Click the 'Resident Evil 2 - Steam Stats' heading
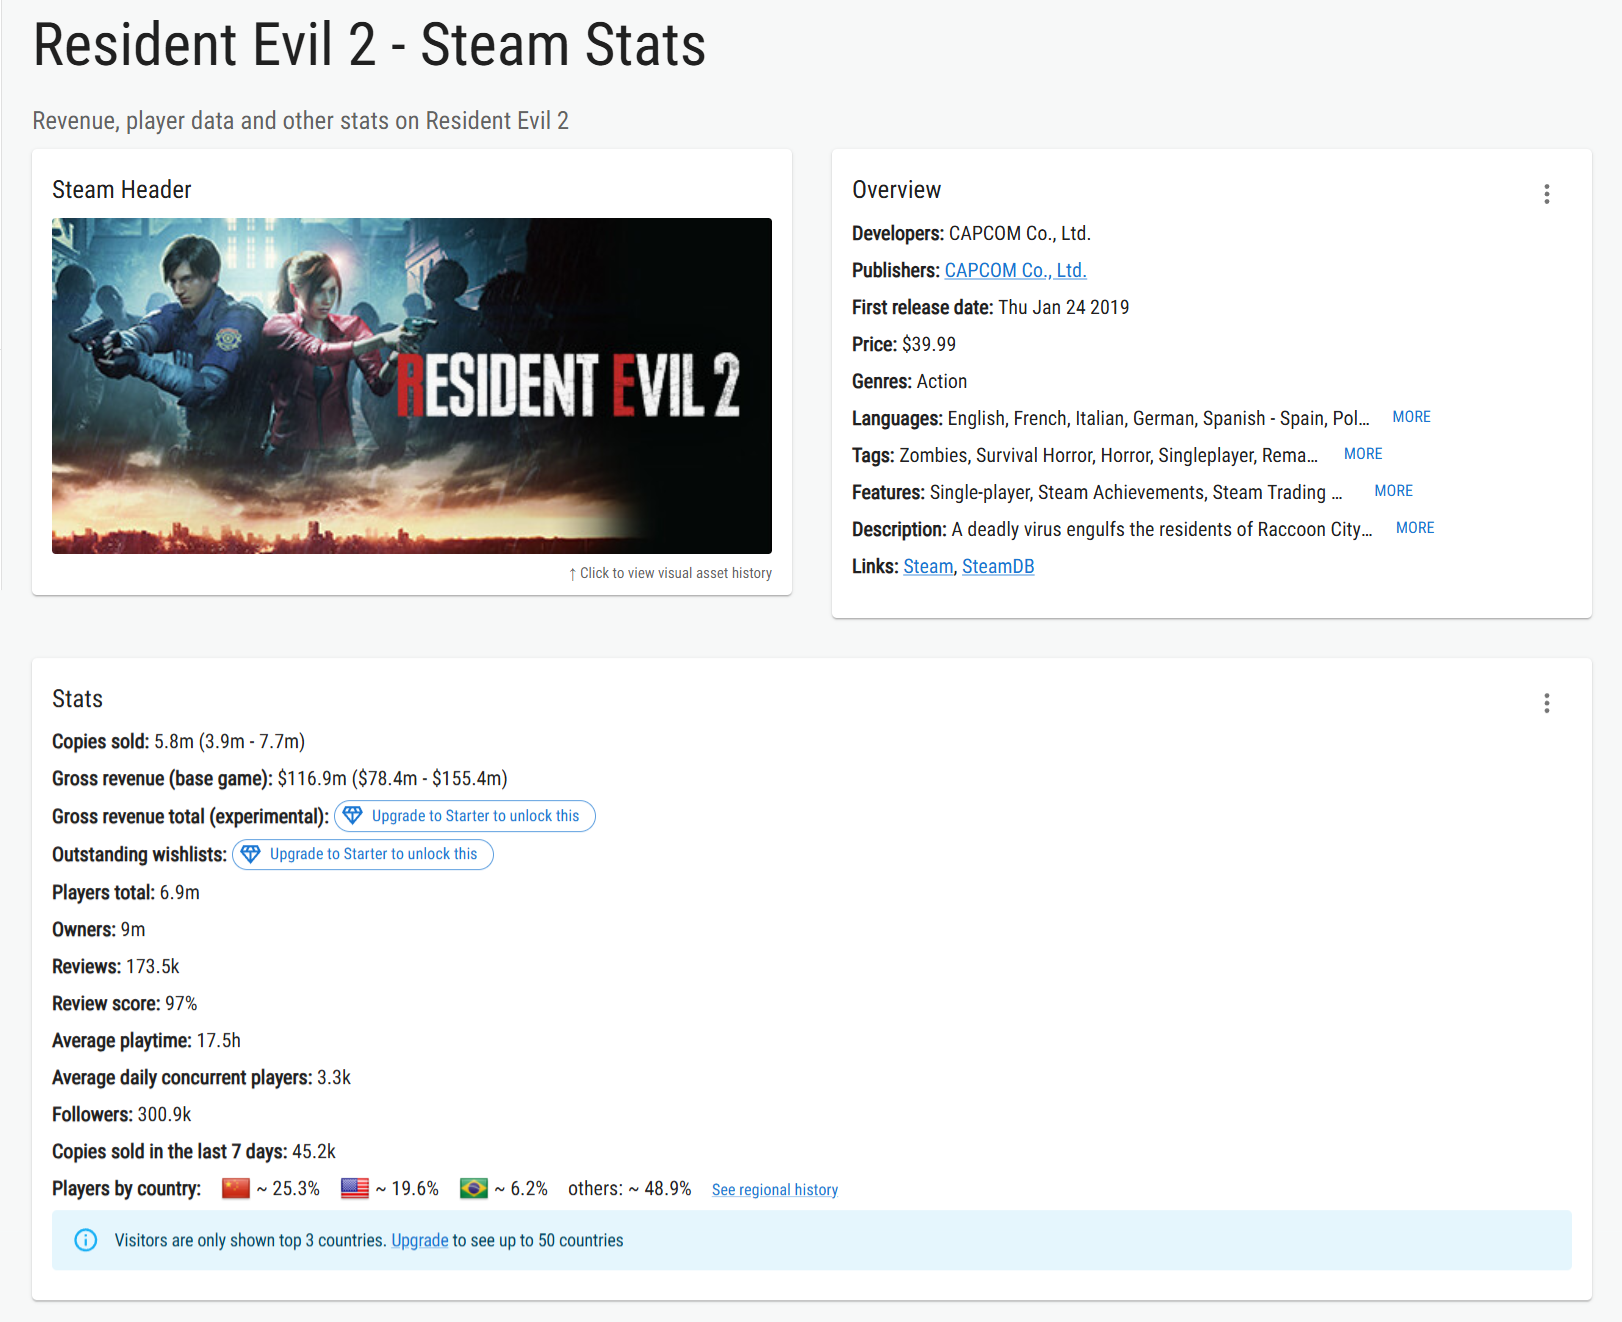The height and width of the screenshot is (1322, 1622). 369,45
